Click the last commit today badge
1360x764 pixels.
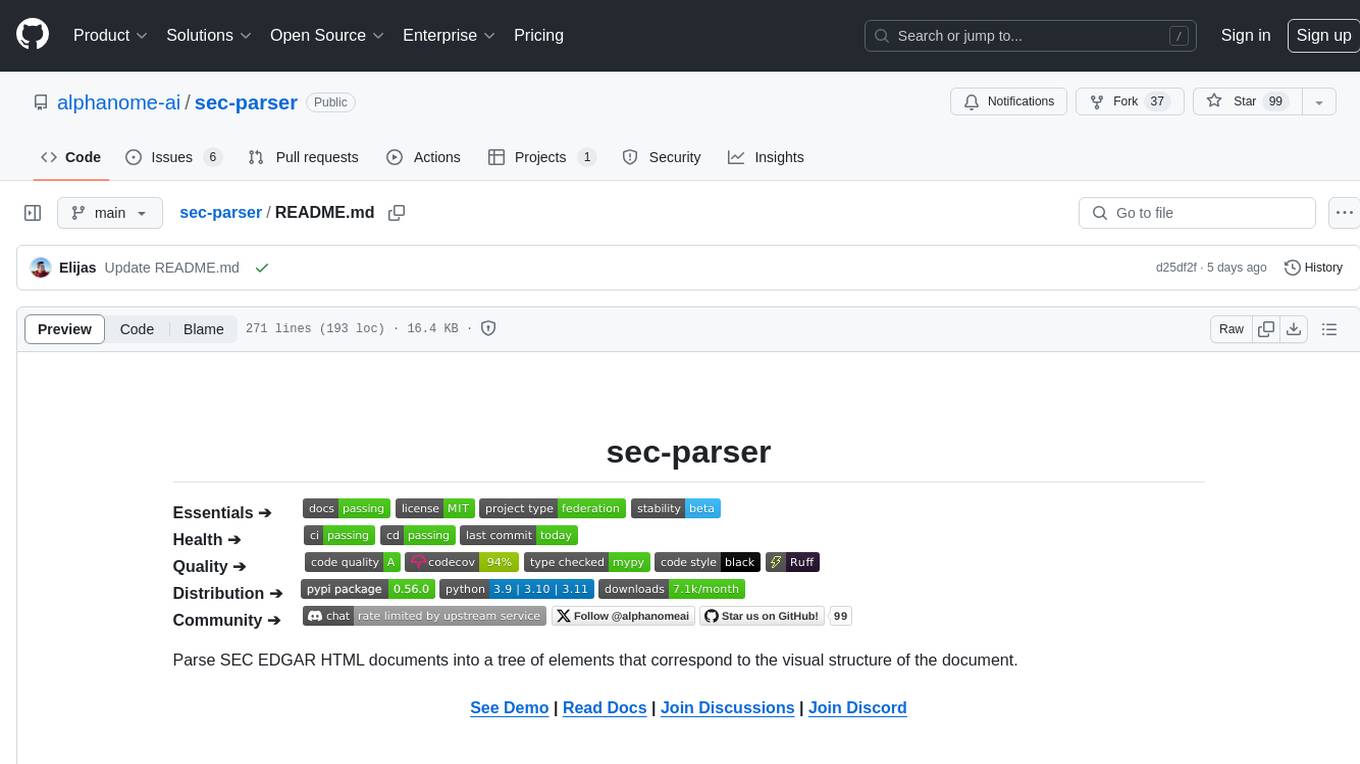pyautogui.click(x=519, y=535)
